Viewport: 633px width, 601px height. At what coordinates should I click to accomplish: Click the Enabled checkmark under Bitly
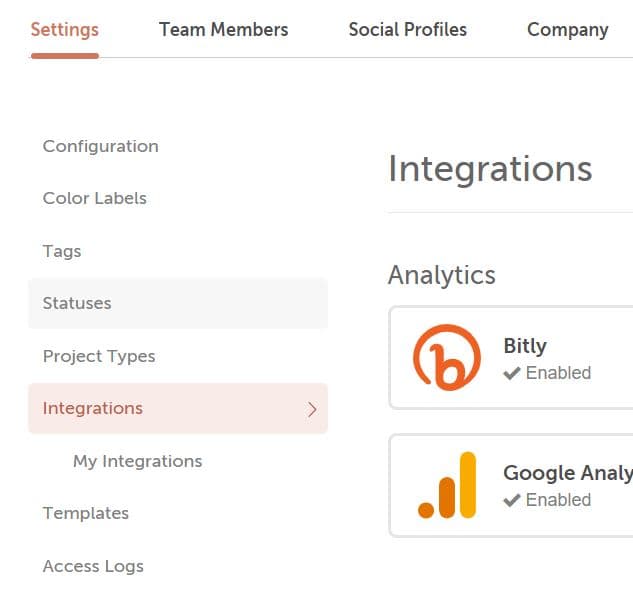point(512,373)
